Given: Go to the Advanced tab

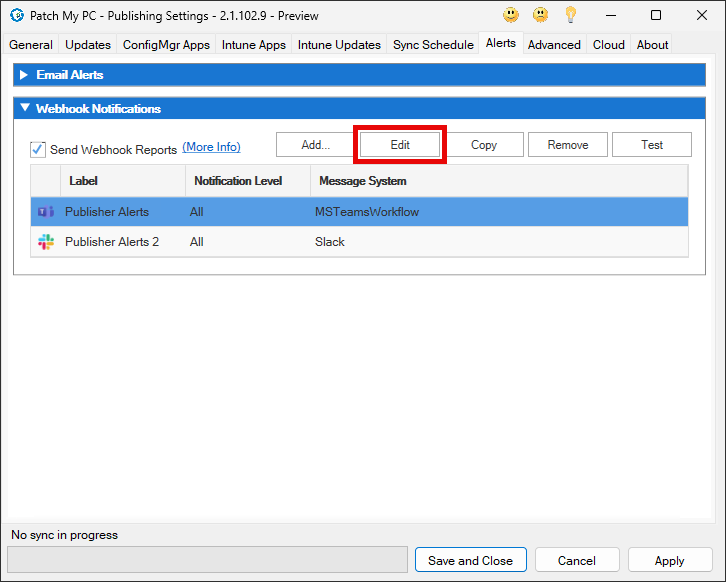Looking at the screenshot, I should [554, 45].
